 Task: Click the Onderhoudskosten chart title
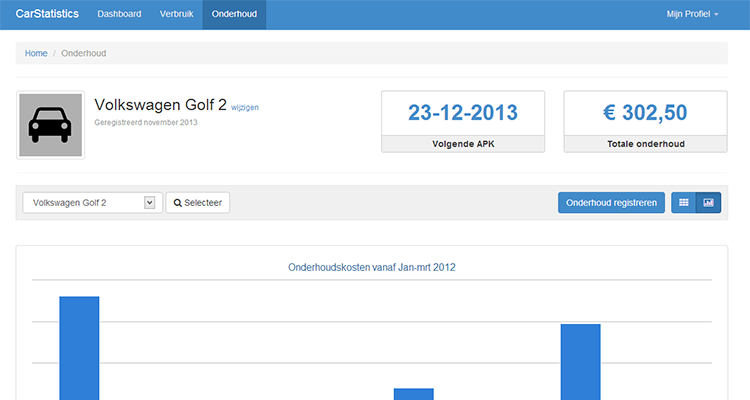click(x=372, y=268)
